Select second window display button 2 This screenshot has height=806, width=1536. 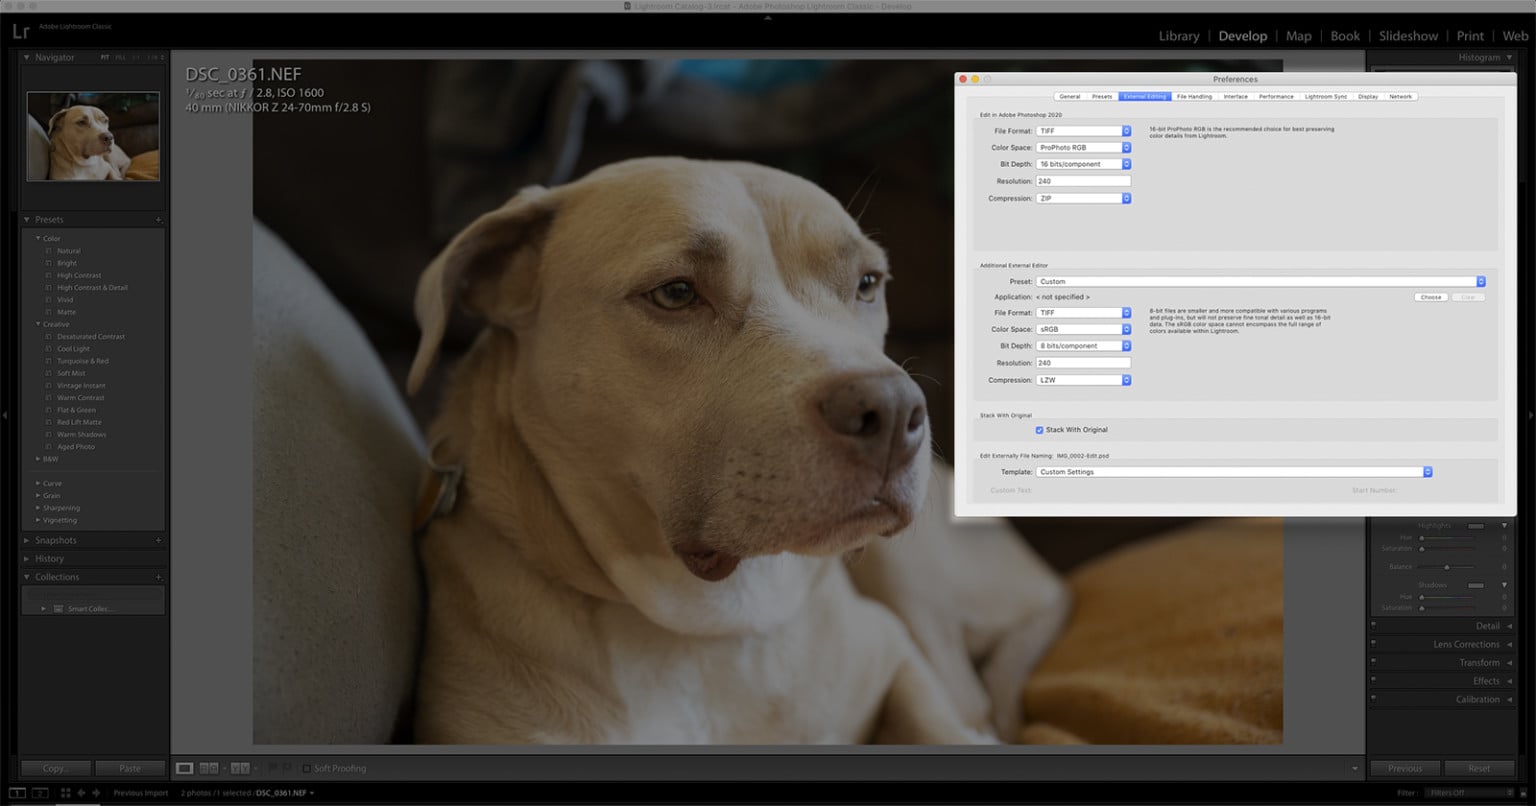click(40, 793)
